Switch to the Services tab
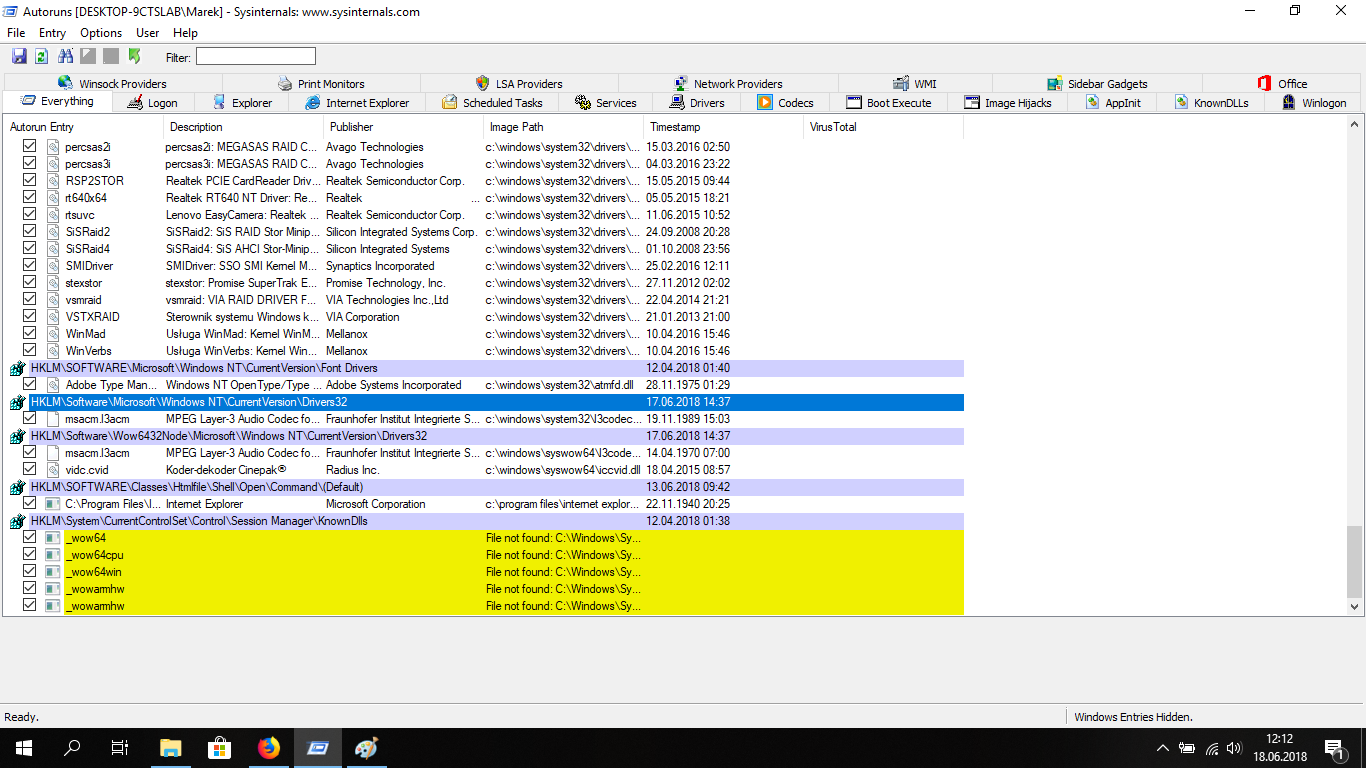Image resolution: width=1366 pixels, height=768 pixels. [x=605, y=103]
